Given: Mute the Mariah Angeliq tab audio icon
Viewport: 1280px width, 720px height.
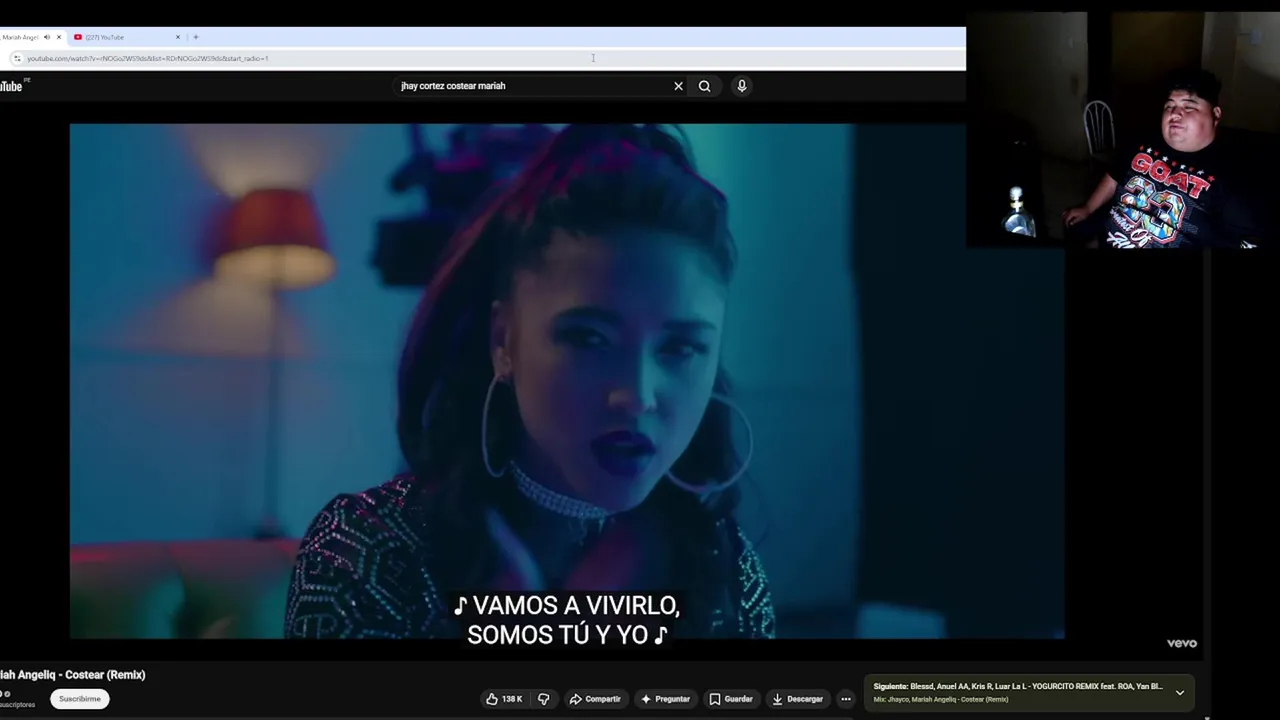Looking at the screenshot, I should 47,37.
